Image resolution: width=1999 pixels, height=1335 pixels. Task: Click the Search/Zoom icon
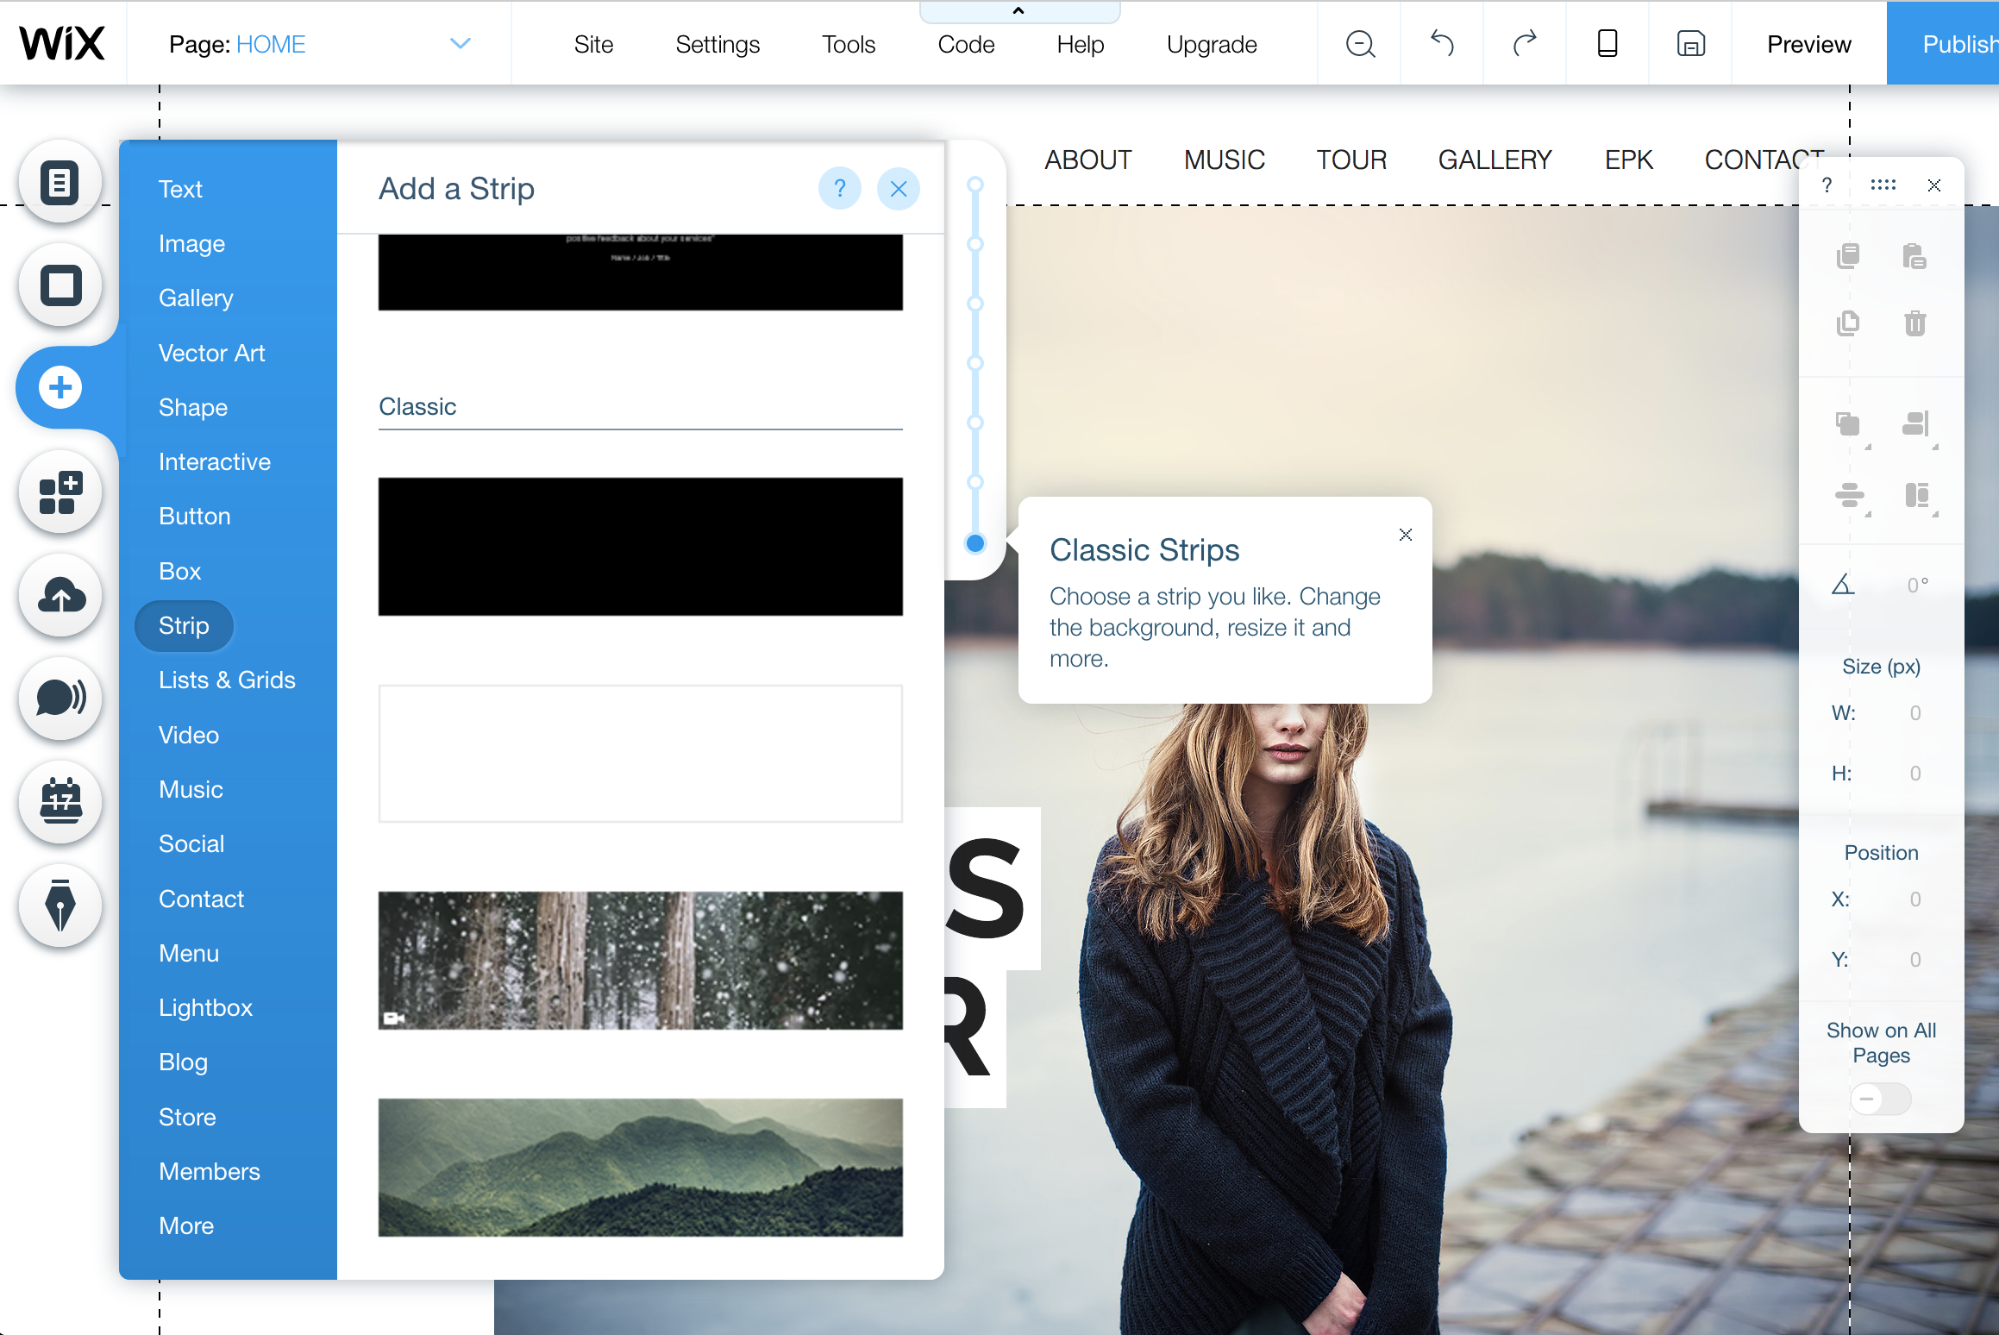[1360, 43]
